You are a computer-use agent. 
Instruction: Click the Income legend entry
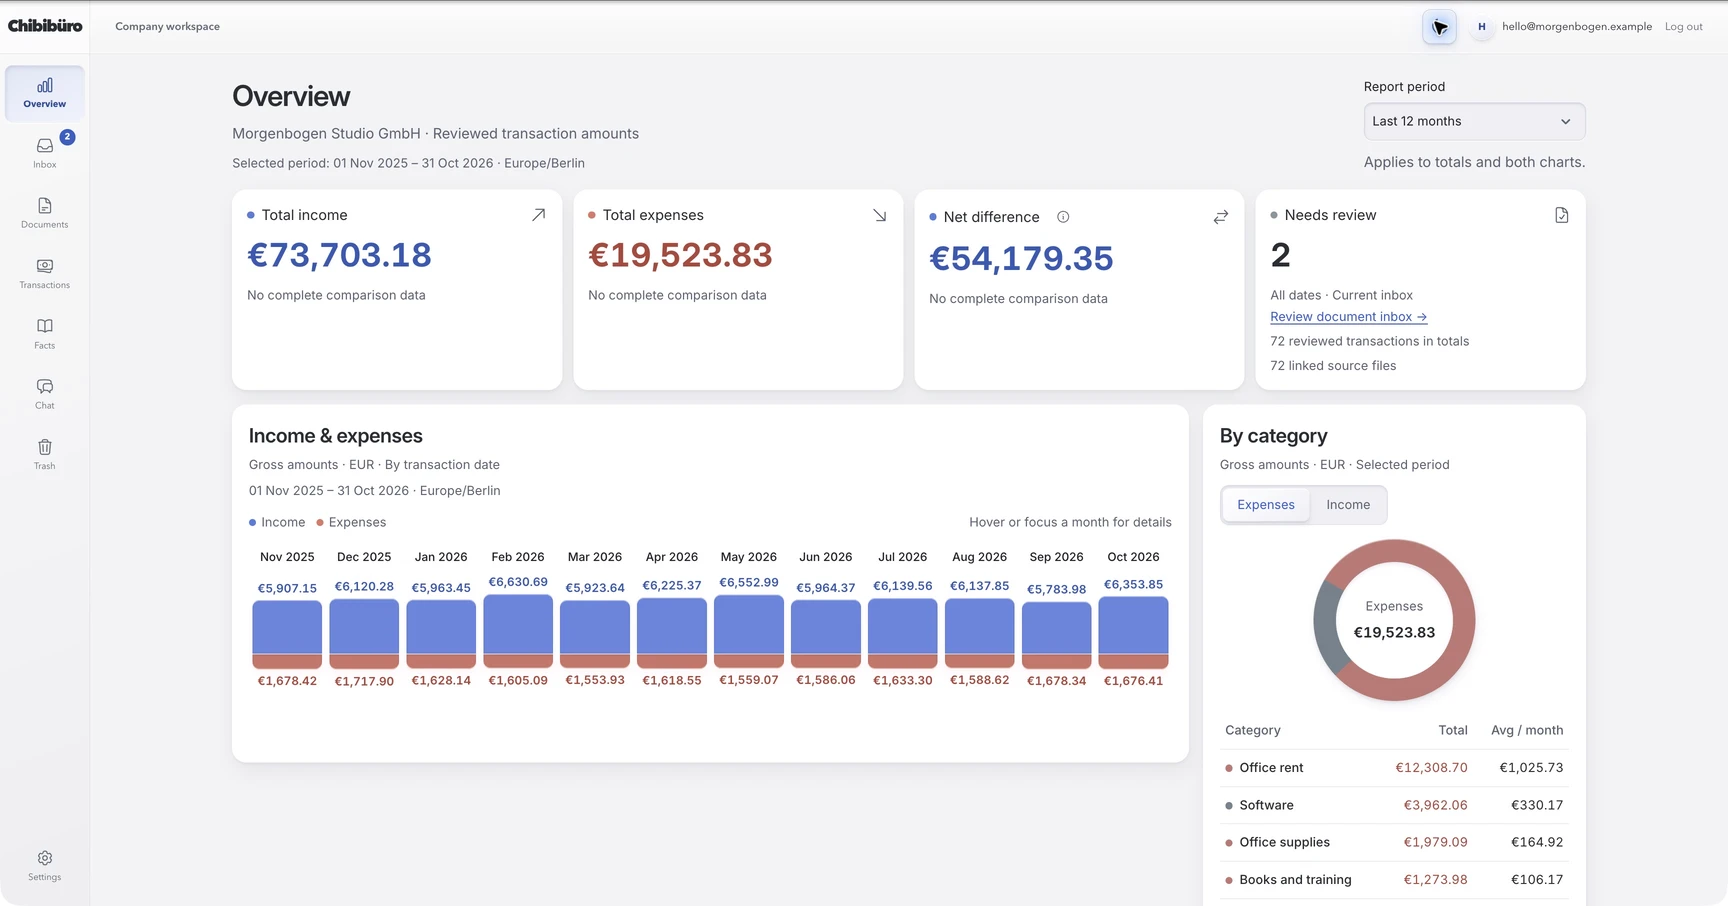click(x=277, y=522)
